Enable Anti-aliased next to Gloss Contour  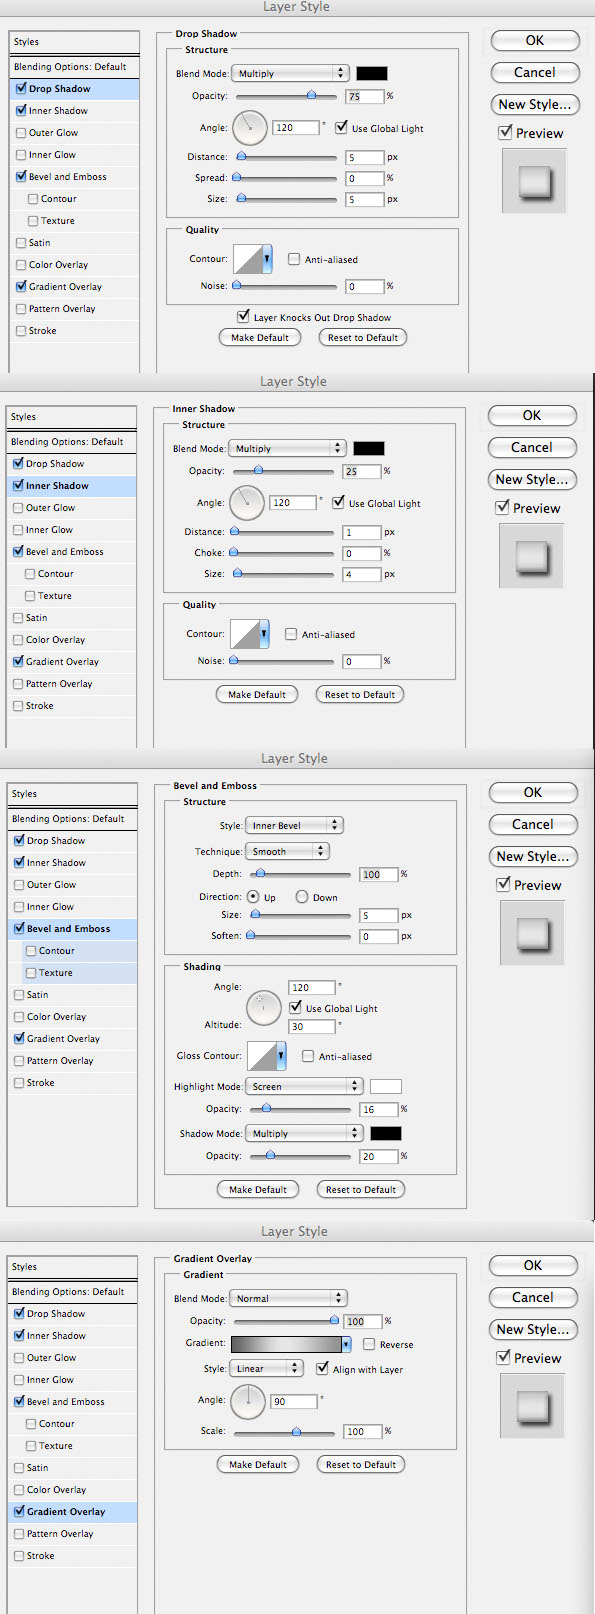308,1056
